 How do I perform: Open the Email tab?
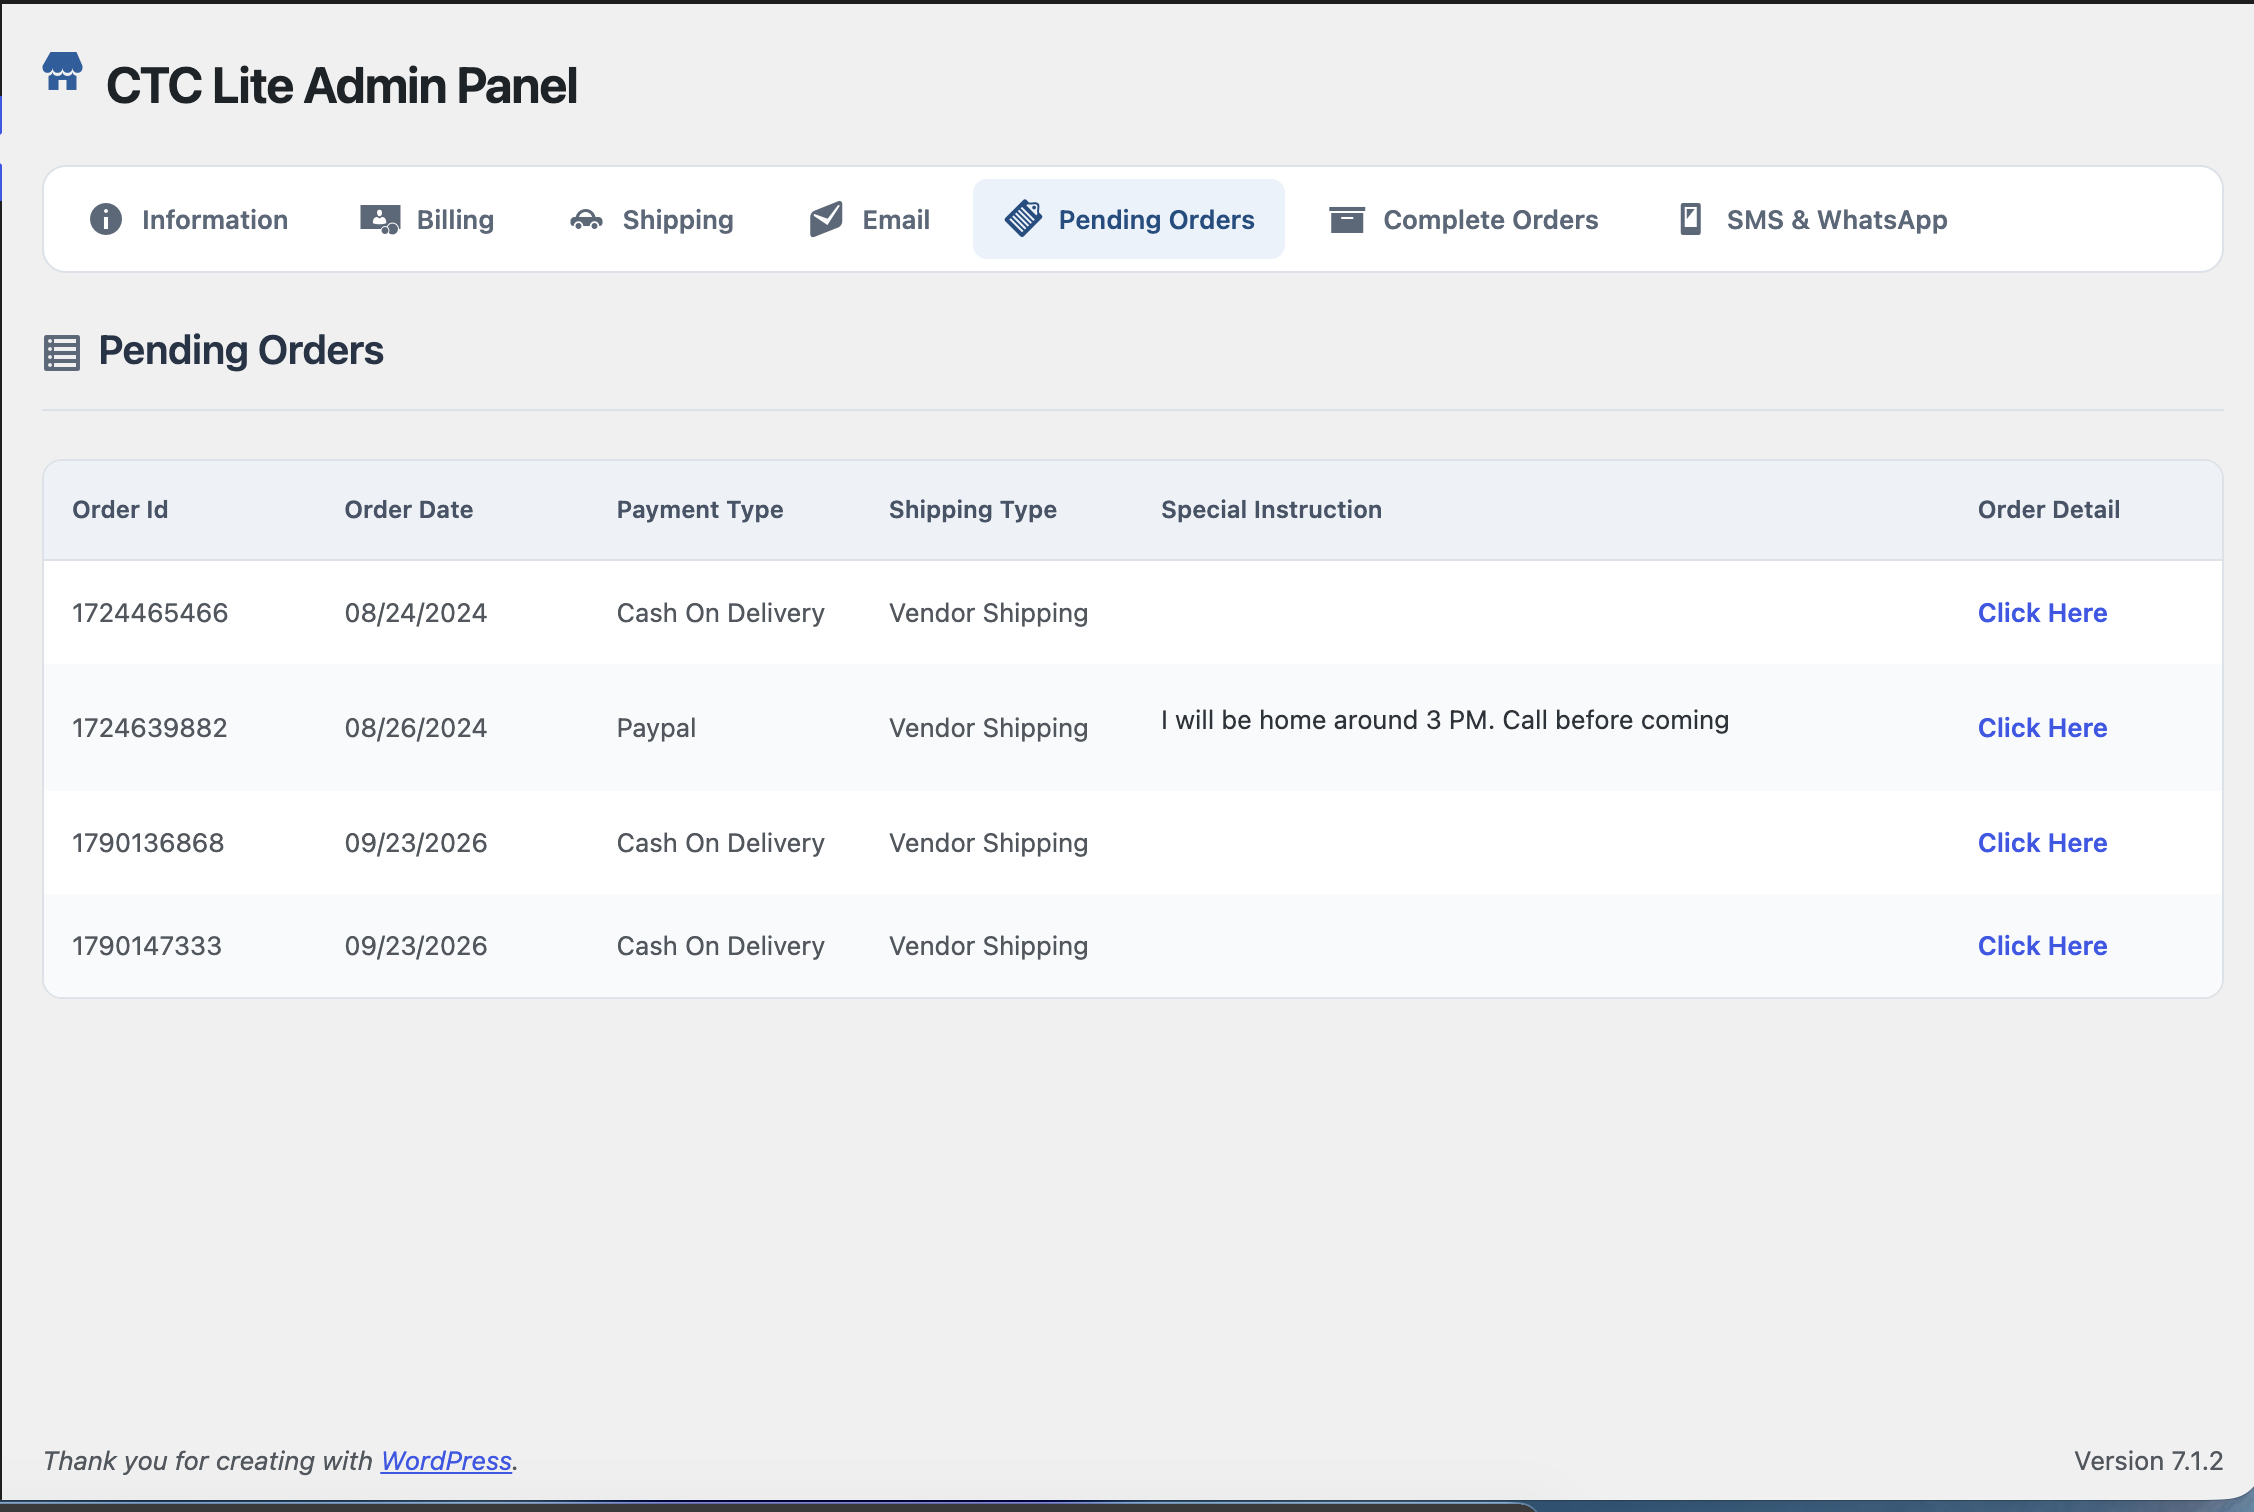[869, 219]
